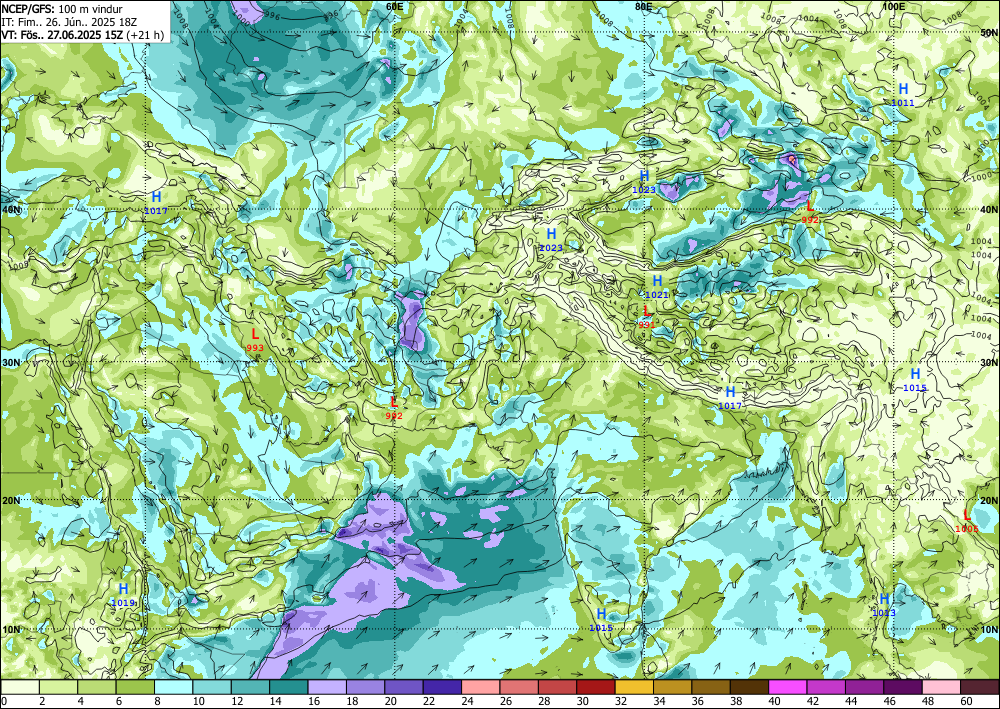Pick the 16–18 lavender legend swatch
This screenshot has height=709, width=1000.
tap(327, 687)
